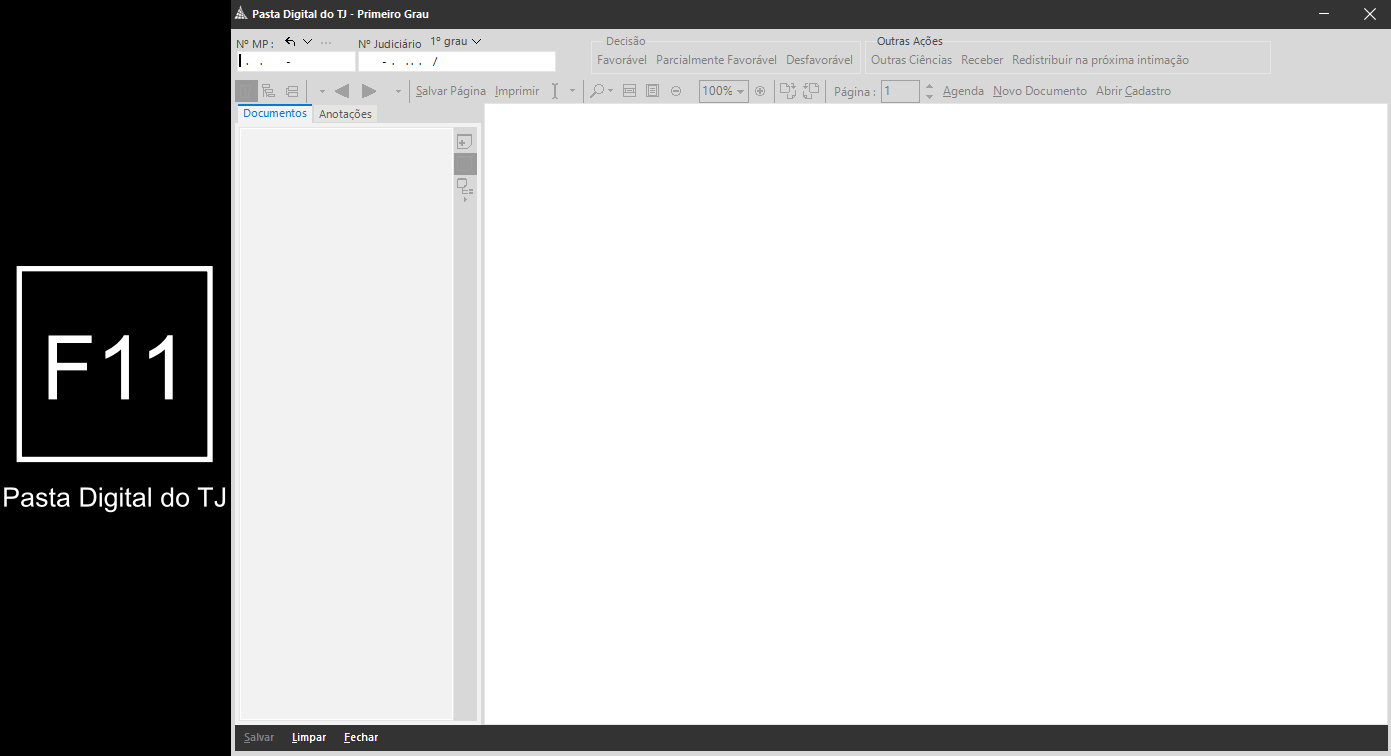Toggle the first highlighted view-mode toolbar icon
This screenshot has height=756, width=1391.
coord(246,91)
